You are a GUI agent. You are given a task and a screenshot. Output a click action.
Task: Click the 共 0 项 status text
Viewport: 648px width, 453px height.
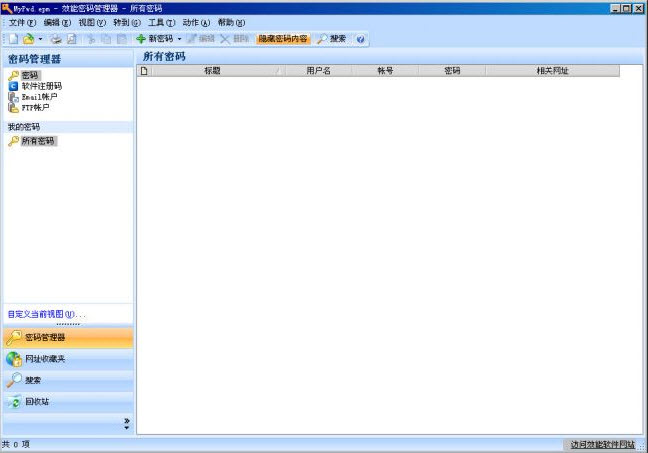[16, 444]
